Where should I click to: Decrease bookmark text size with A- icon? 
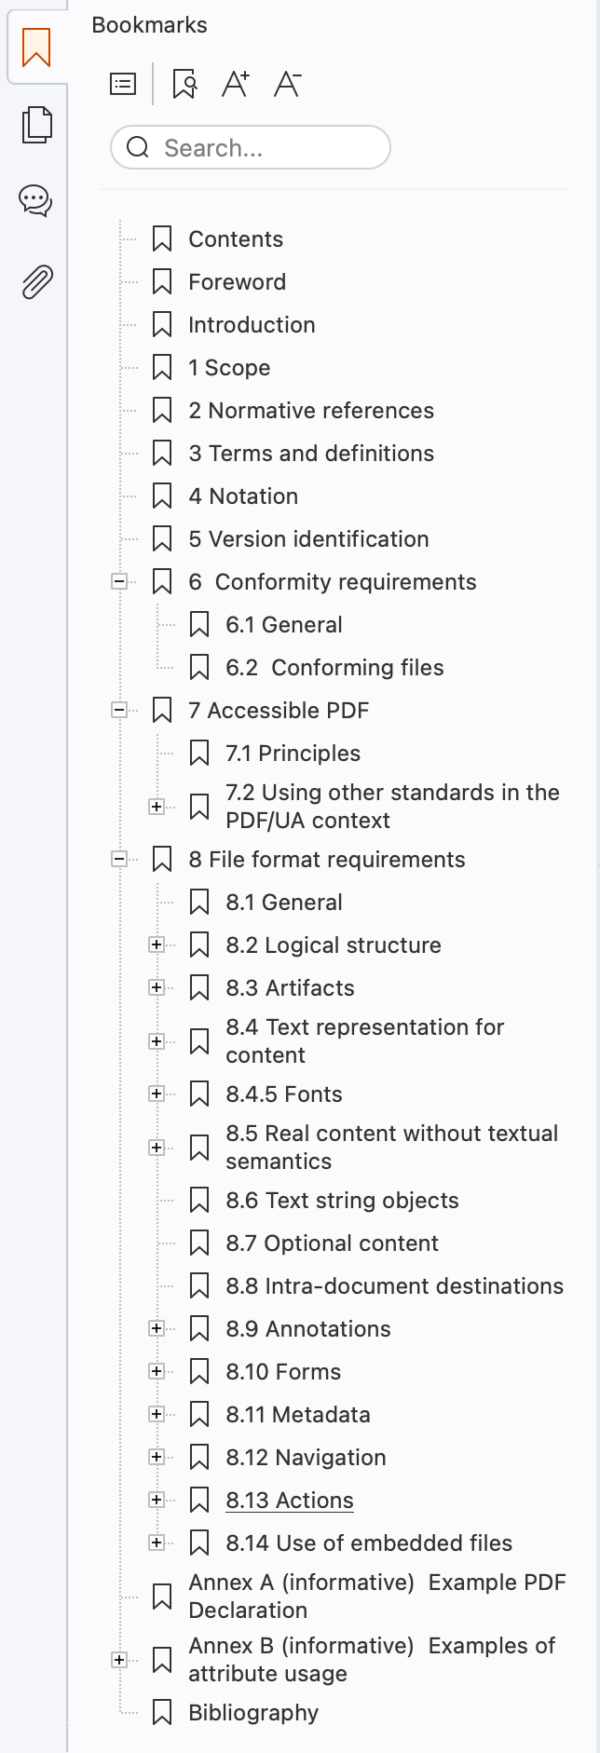click(287, 84)
